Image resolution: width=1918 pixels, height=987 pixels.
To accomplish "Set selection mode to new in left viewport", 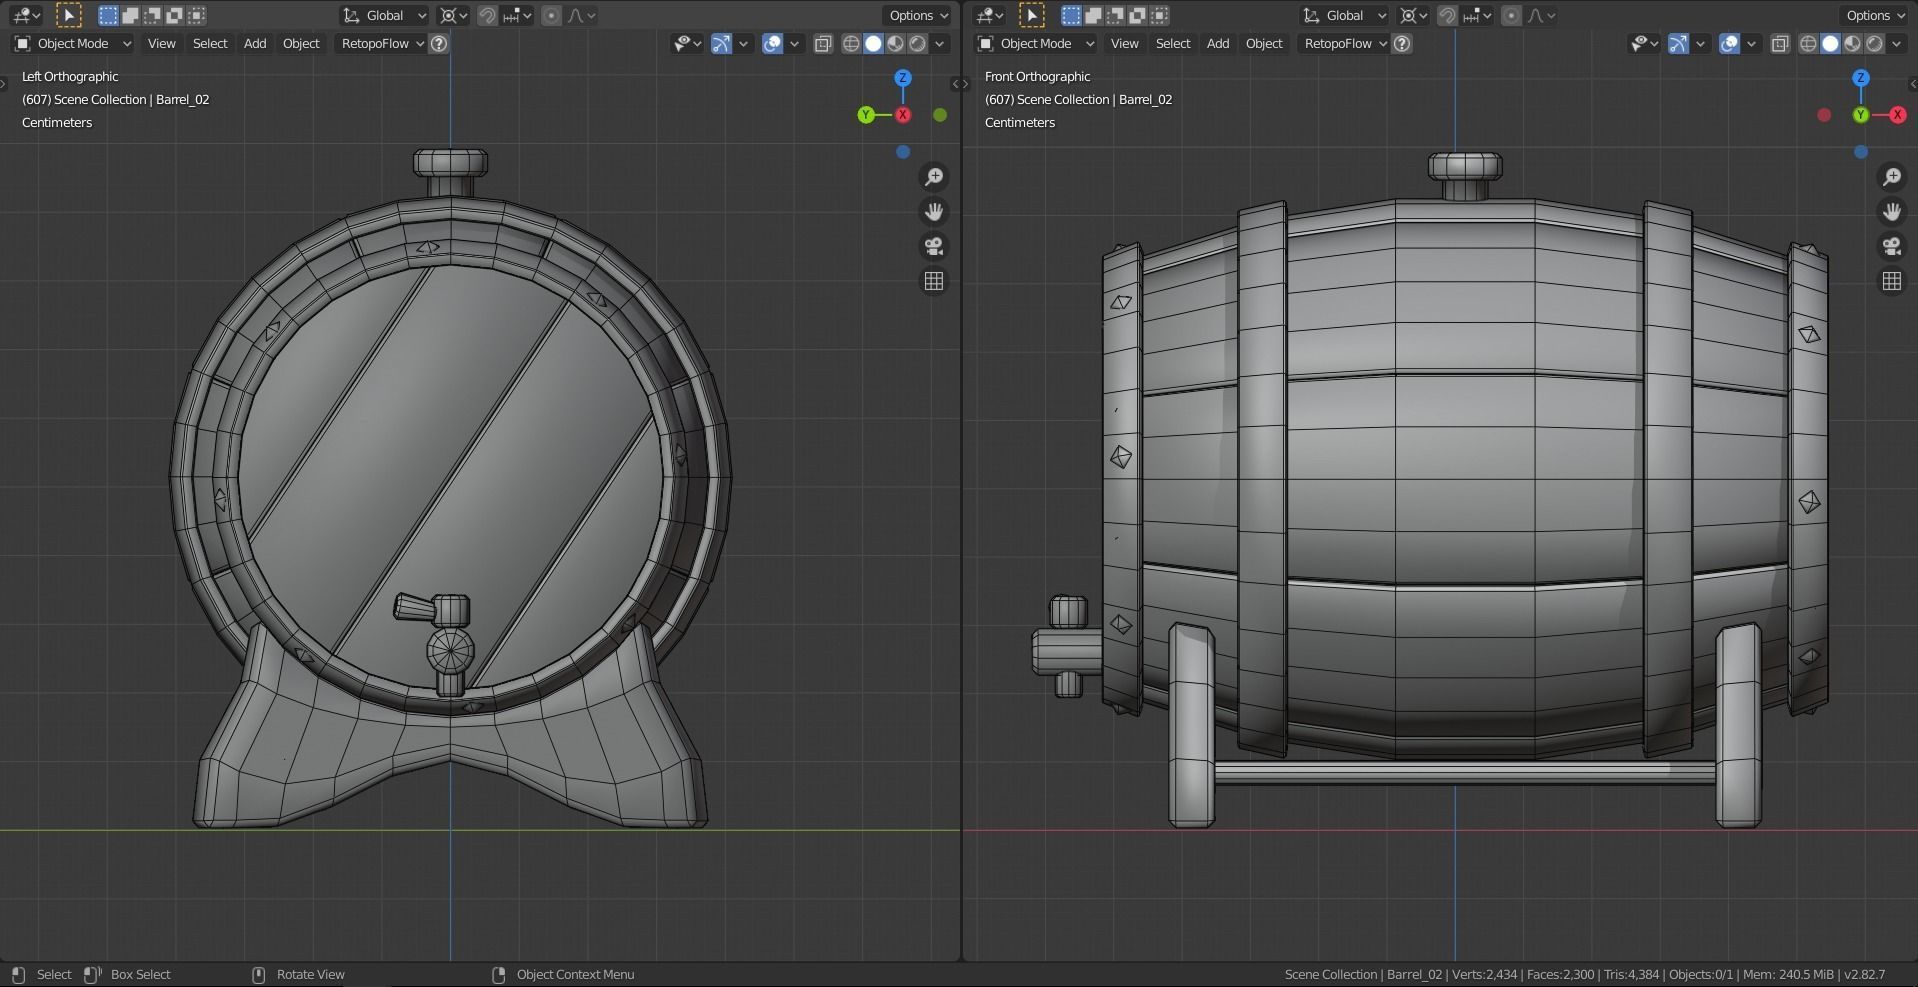I will tap(108, 15).
